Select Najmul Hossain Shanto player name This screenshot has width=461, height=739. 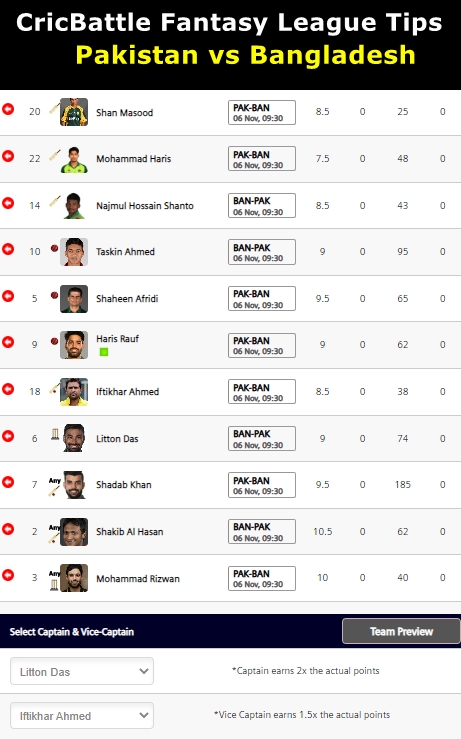pyautogui.click(x=145, y=205)
